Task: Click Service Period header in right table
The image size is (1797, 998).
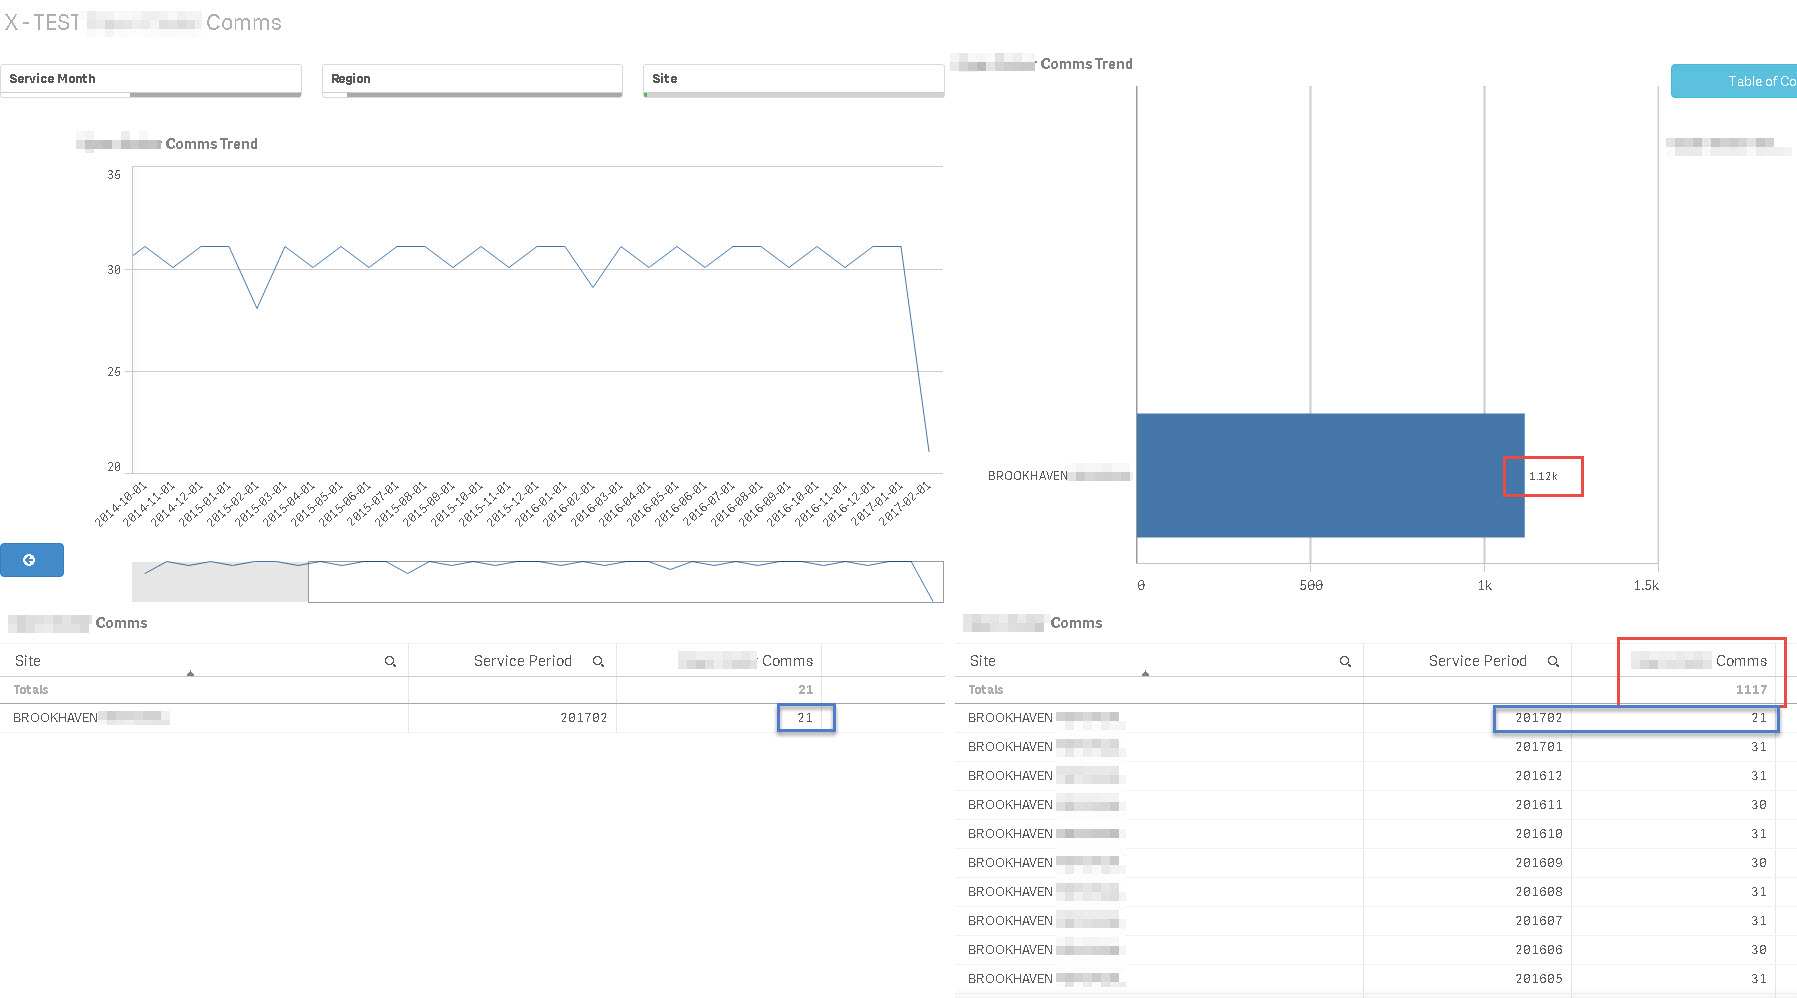Action: click(1478, 661)
